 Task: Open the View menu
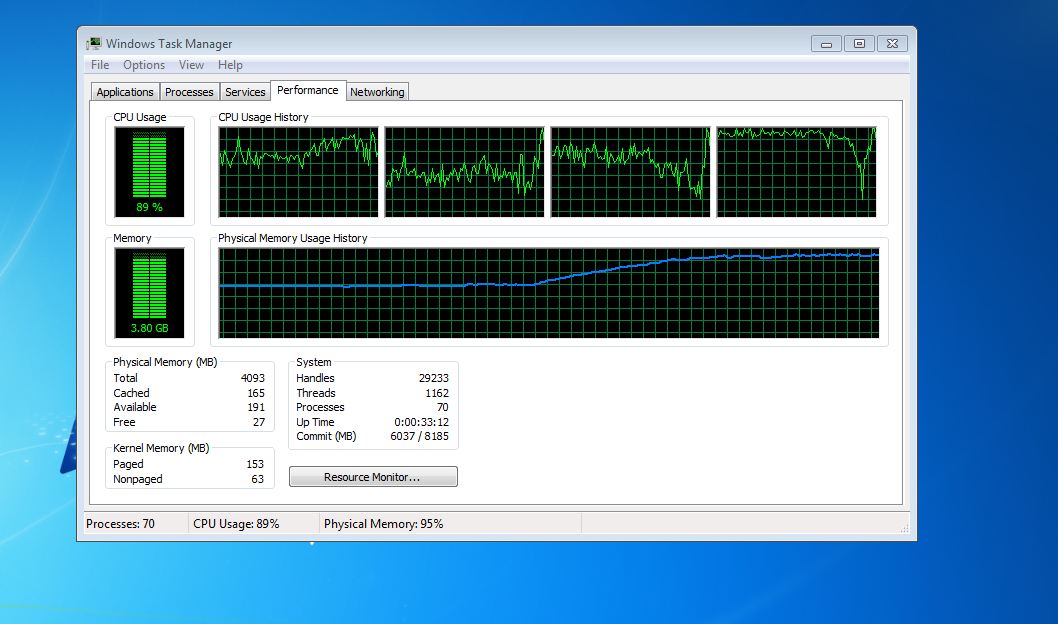(x=191, y=65)
